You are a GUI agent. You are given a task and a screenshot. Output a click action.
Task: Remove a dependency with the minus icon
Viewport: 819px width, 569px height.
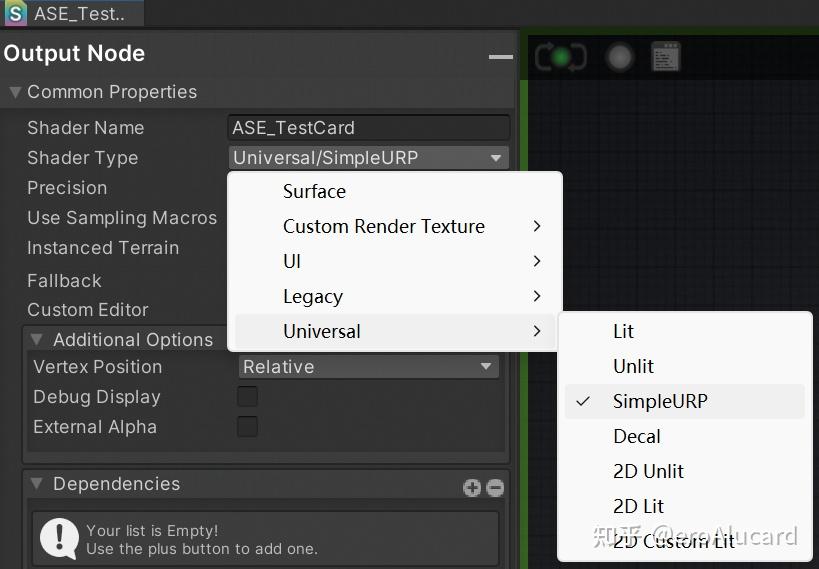tap(494, 487)
